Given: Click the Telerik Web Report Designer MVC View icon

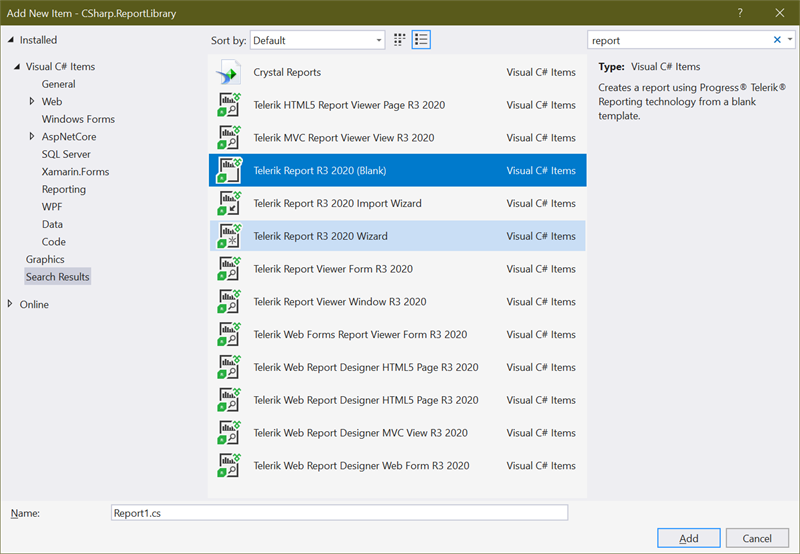Looking at the screenshot, I should (229, 433).
